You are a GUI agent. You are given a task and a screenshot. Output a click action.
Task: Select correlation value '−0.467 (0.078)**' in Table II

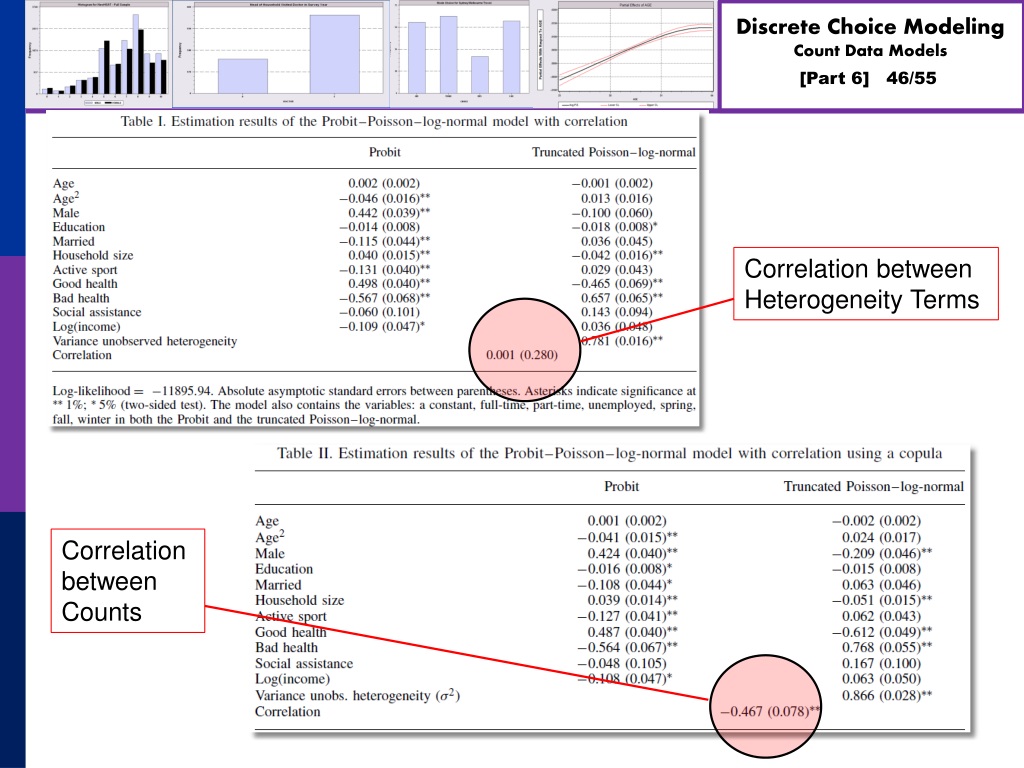point(770,711)
